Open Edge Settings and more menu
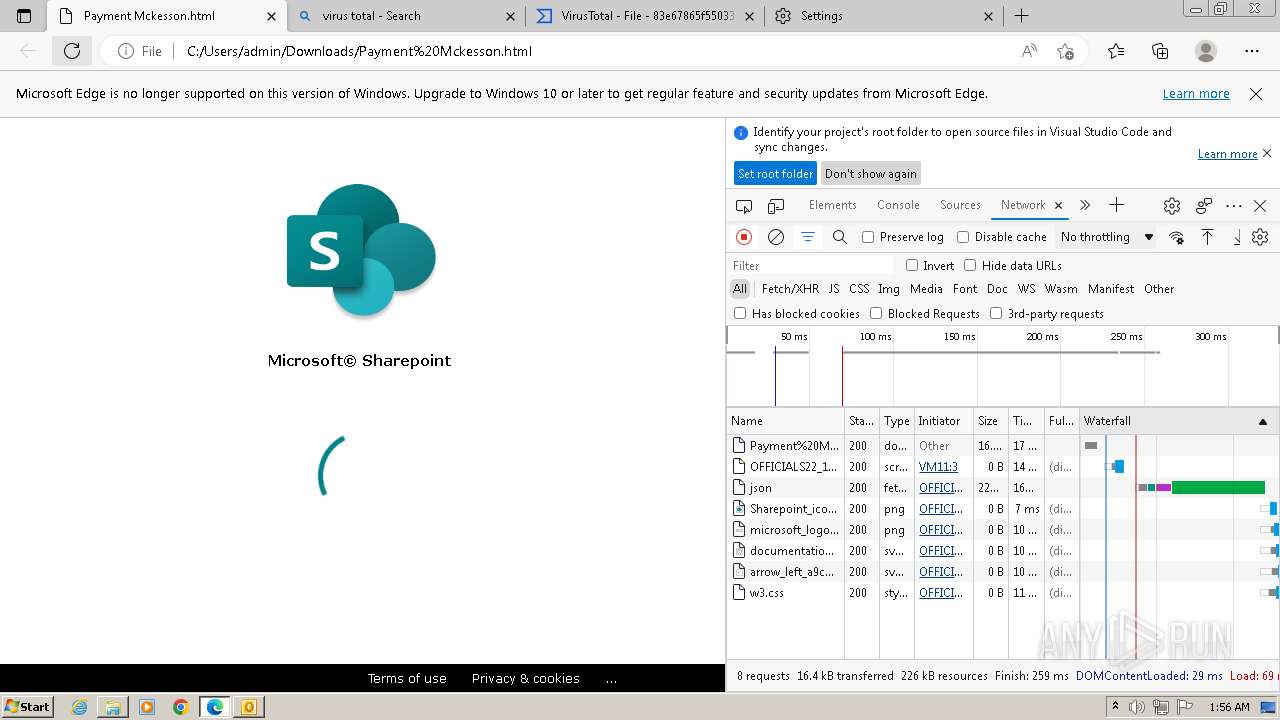1280x720 pixels. point(1252,51)
